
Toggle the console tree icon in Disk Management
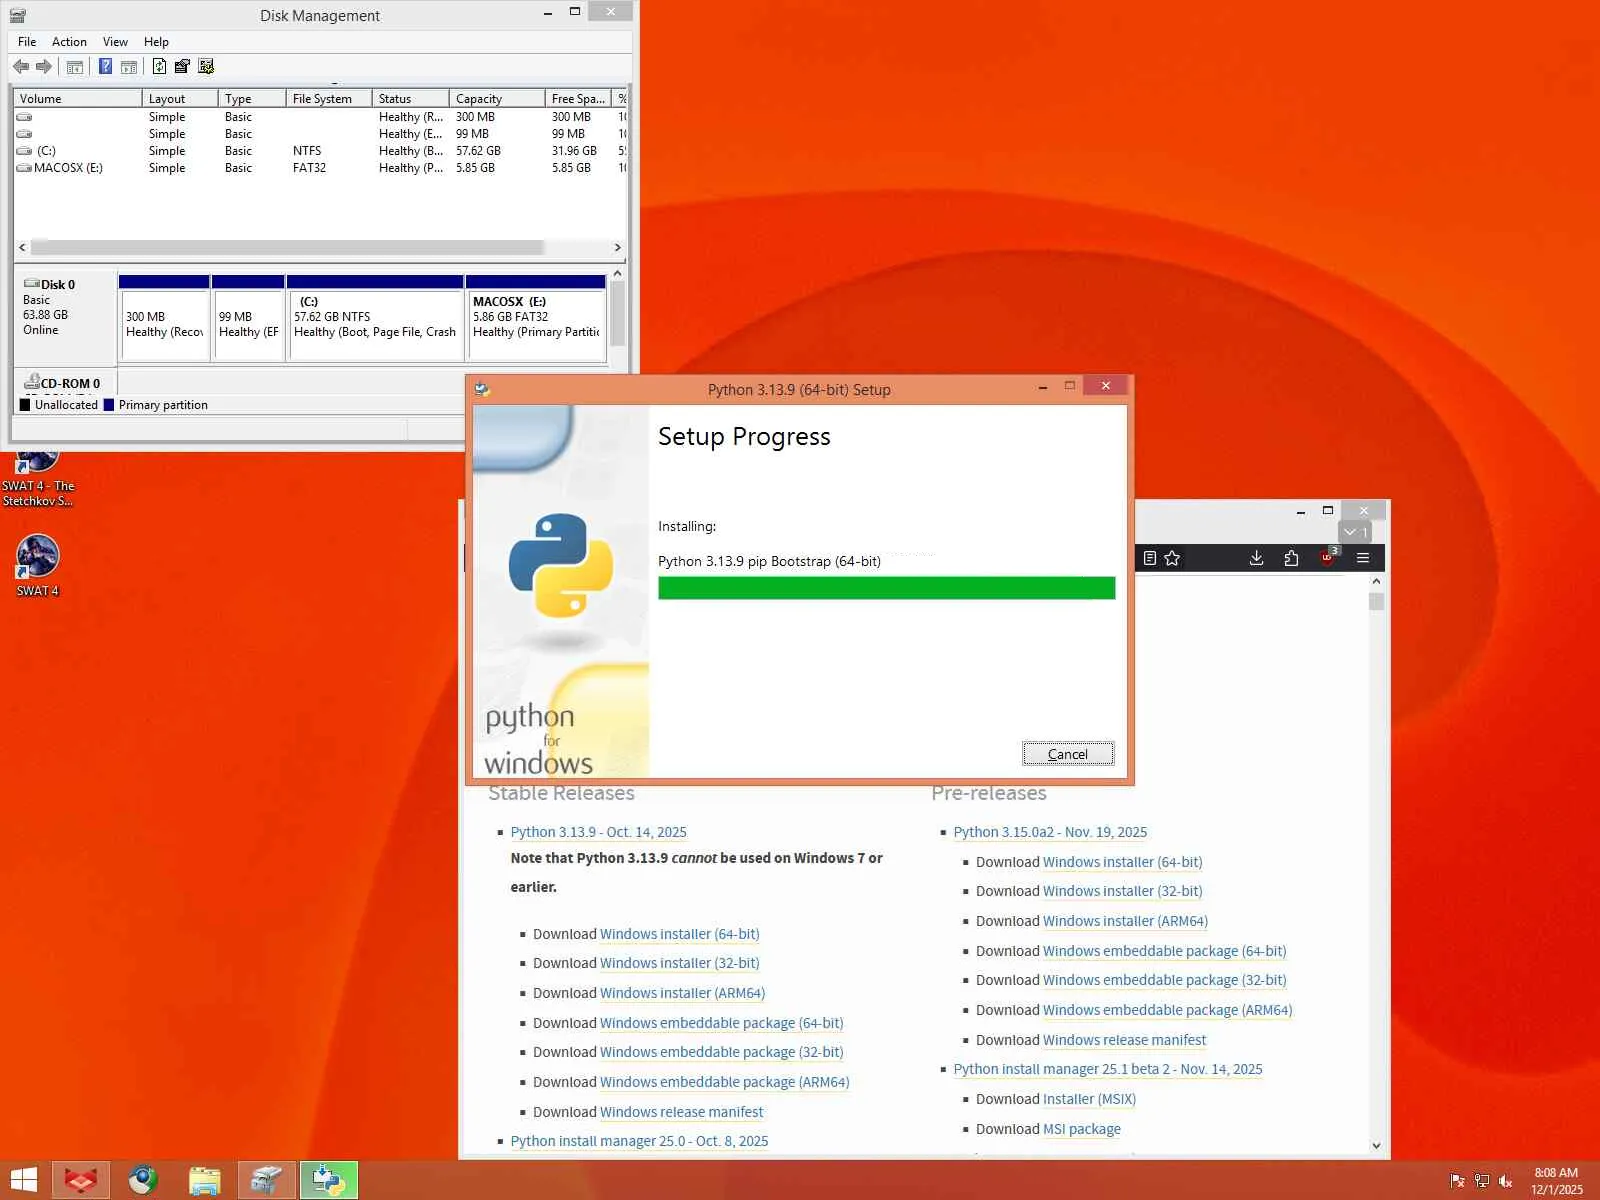pyautogui.click(x=75, y=67)
